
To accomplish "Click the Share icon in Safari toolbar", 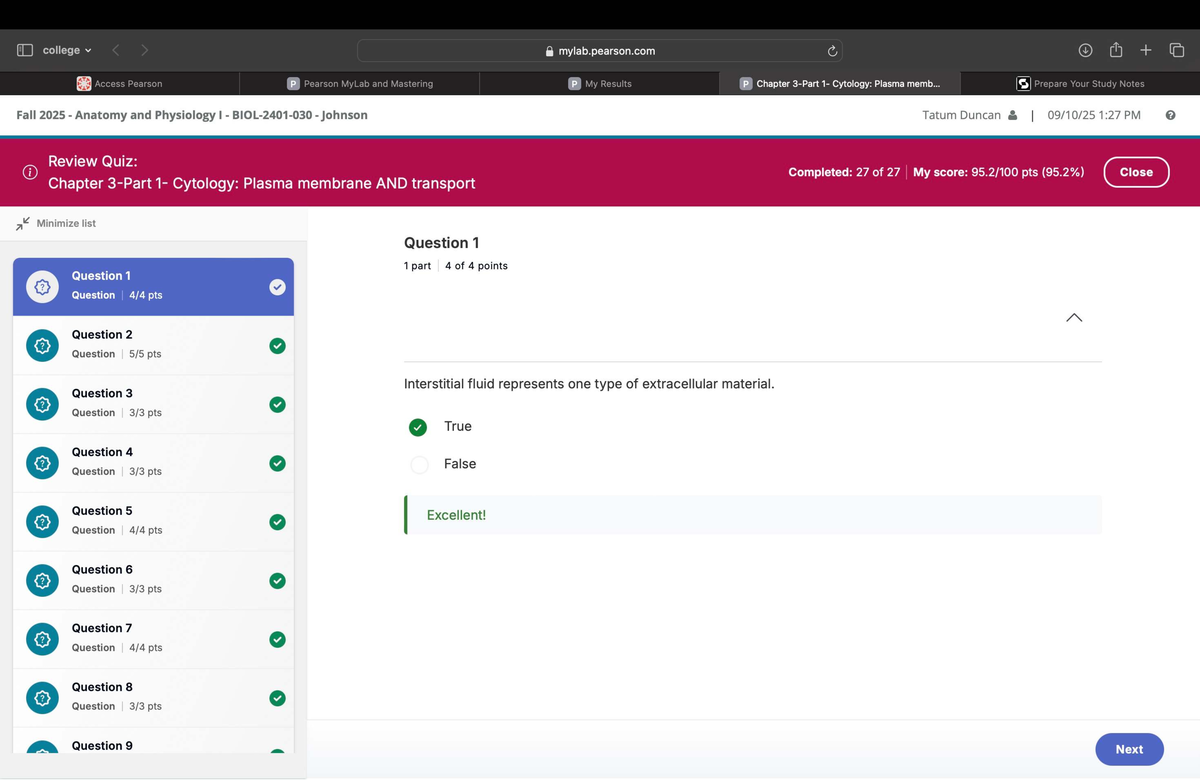I will (x=1114, y=50).
